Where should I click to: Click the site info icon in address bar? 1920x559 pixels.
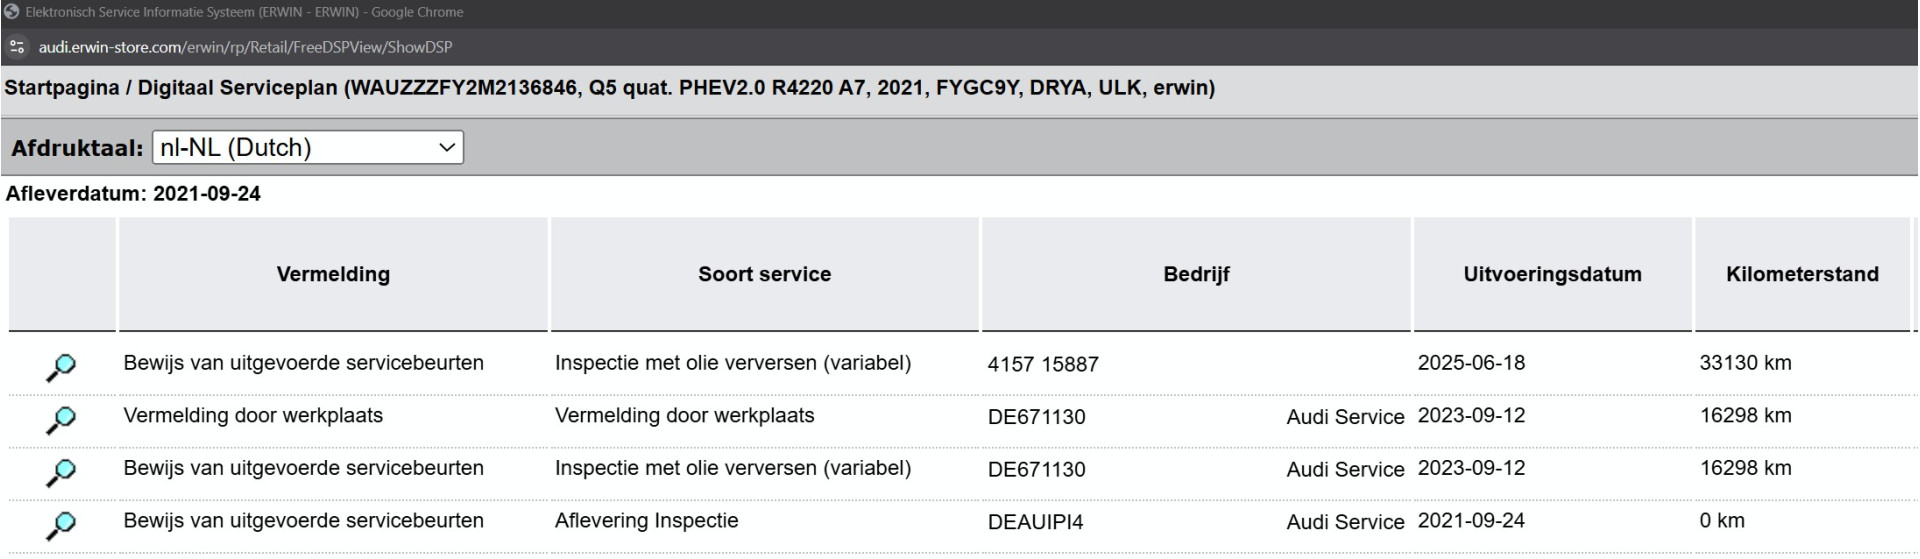coord(16,47)
